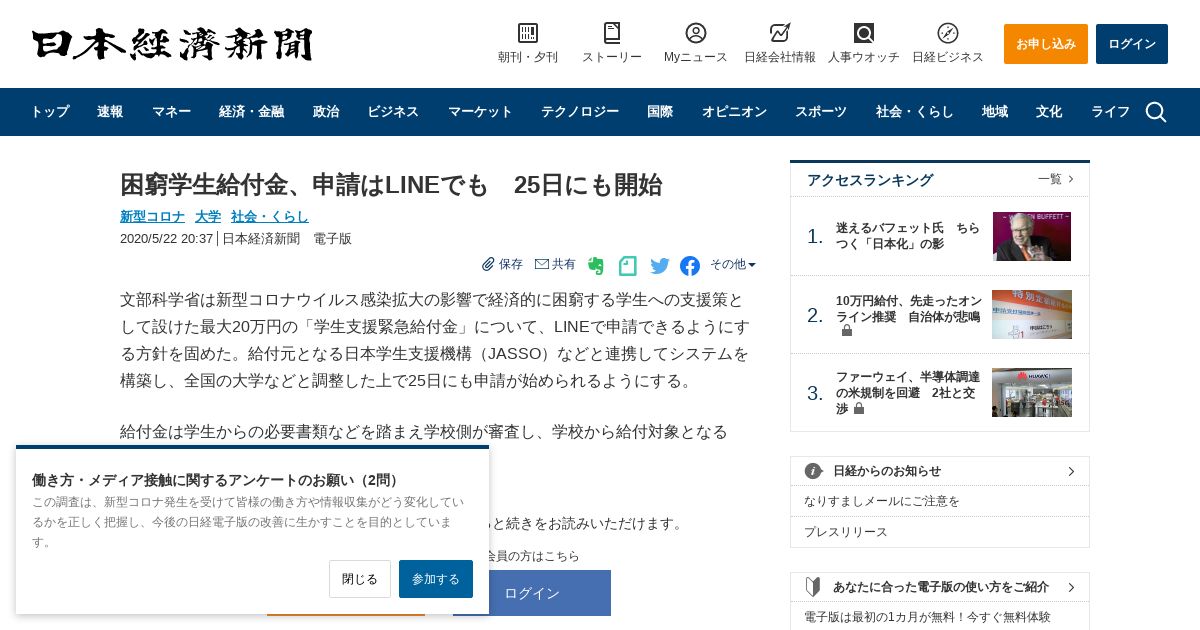Open ranking article ファーウェイ 半導体調達

pyautogui.click(x=906, y=393)
